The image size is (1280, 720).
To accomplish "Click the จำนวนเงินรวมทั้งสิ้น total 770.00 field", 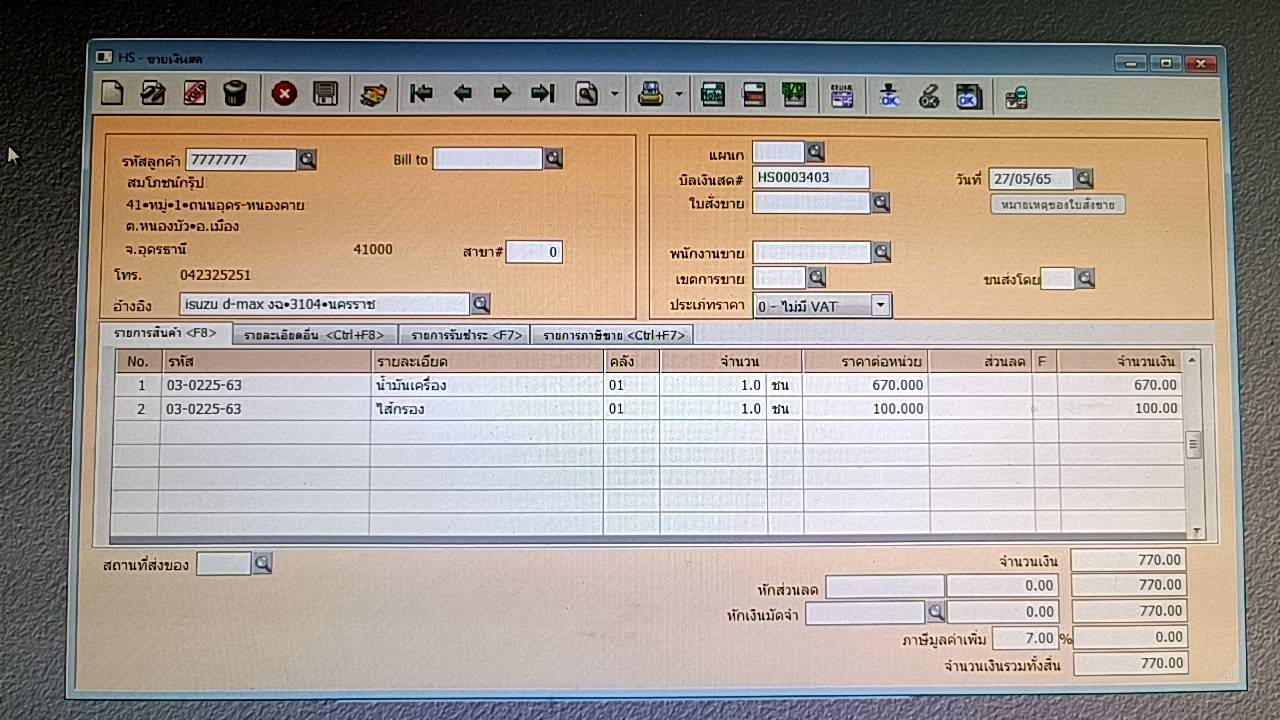I will point(1130,663).
